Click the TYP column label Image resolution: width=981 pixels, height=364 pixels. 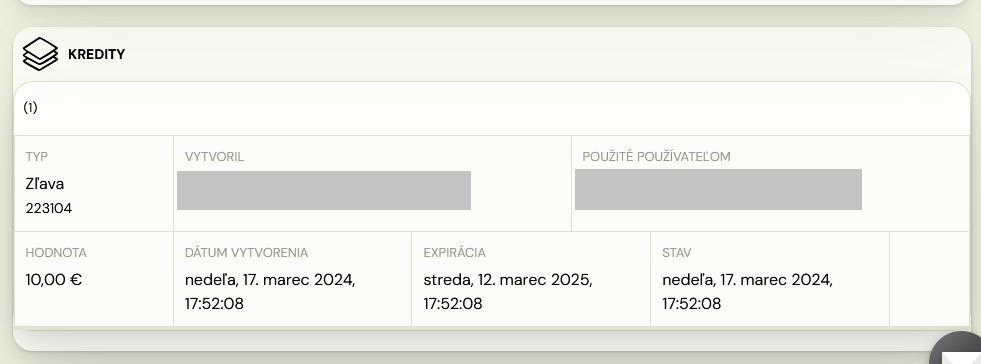pos(37,157)
